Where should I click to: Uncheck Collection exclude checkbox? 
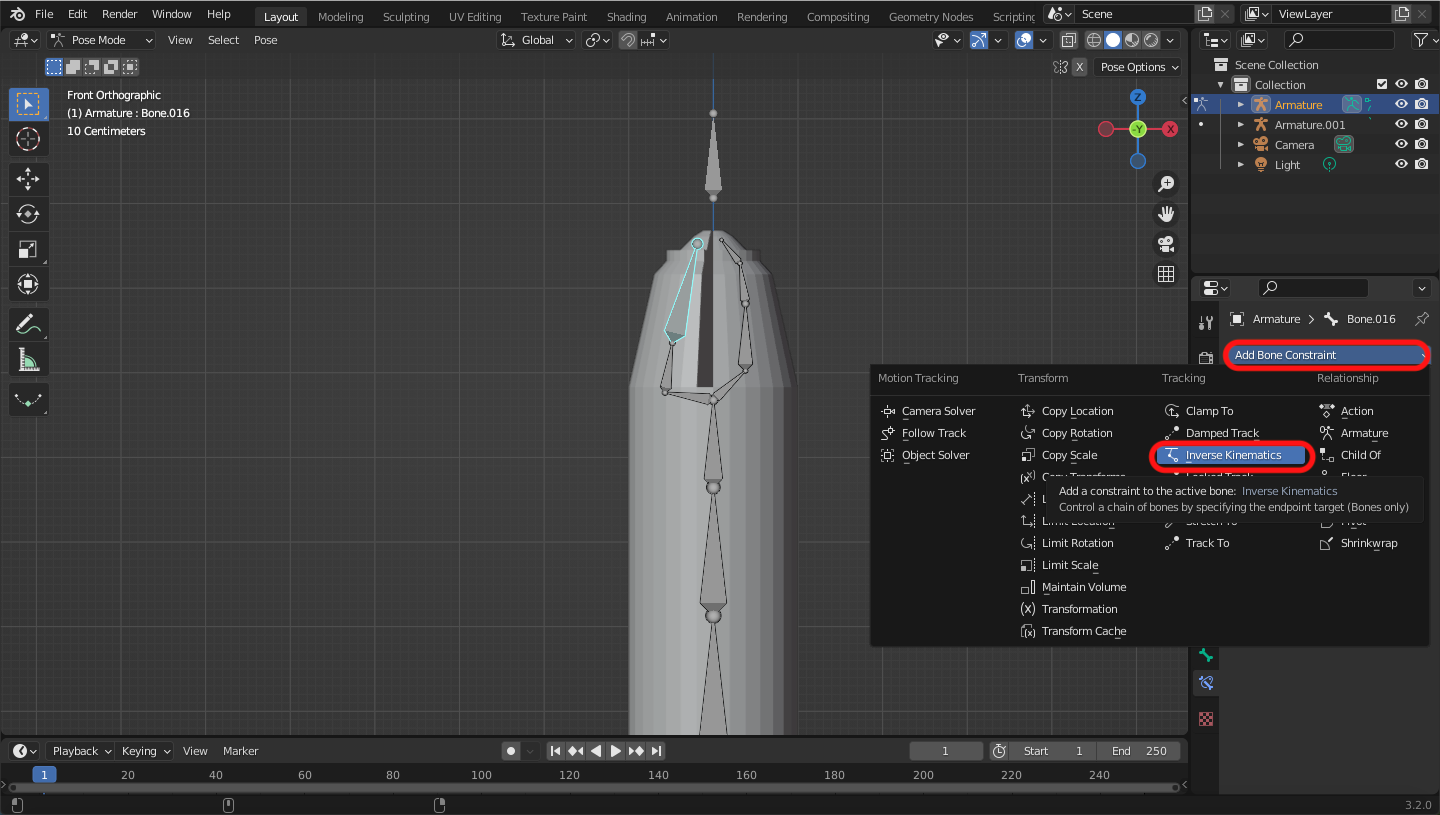coord(1382,84)
